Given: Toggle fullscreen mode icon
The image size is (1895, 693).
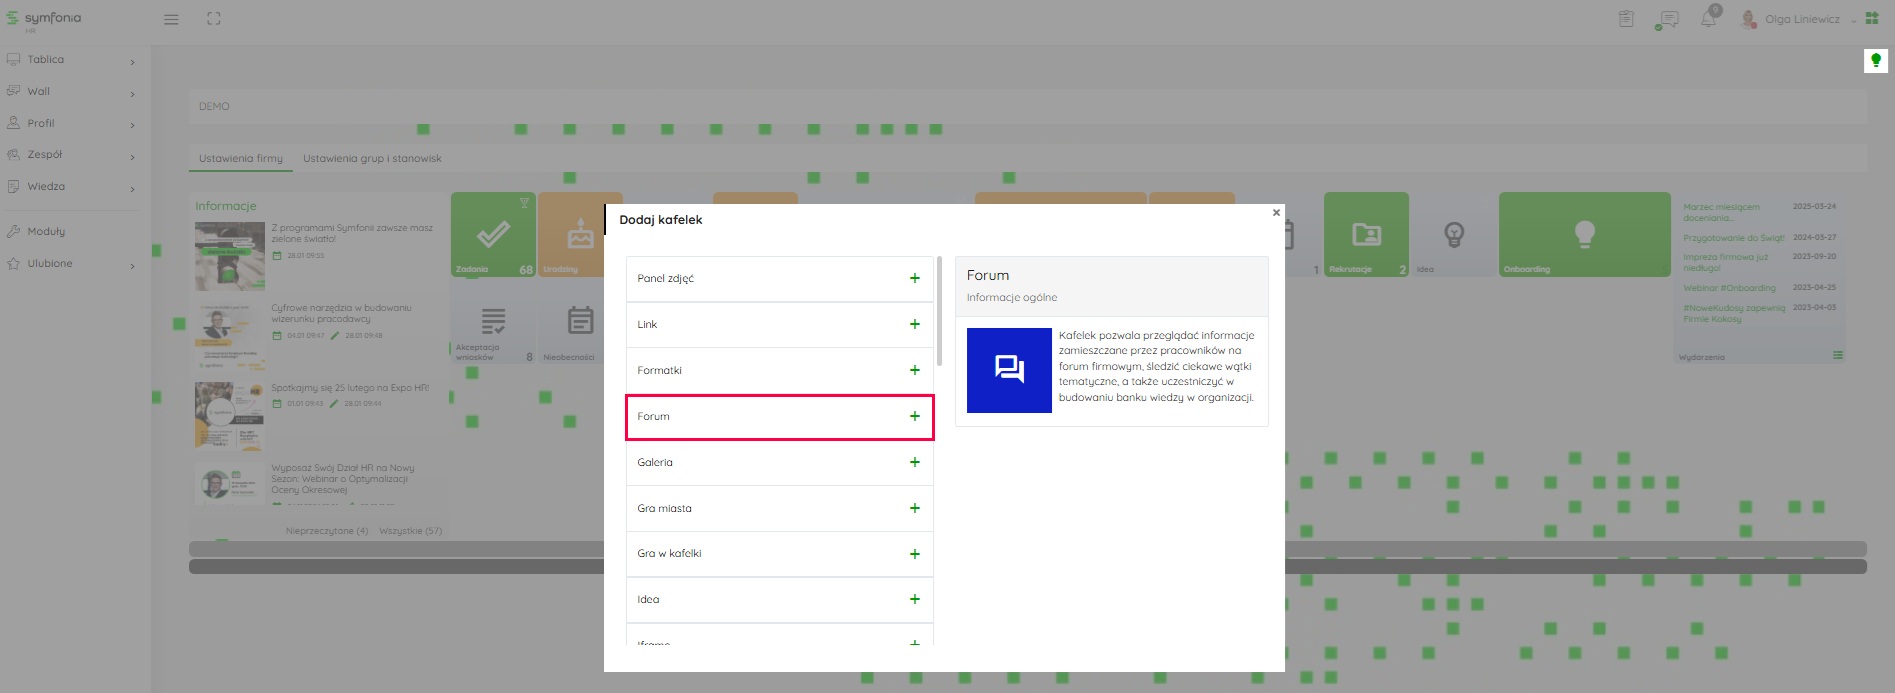Looking at the screenshot, I should tap(213, 19).
